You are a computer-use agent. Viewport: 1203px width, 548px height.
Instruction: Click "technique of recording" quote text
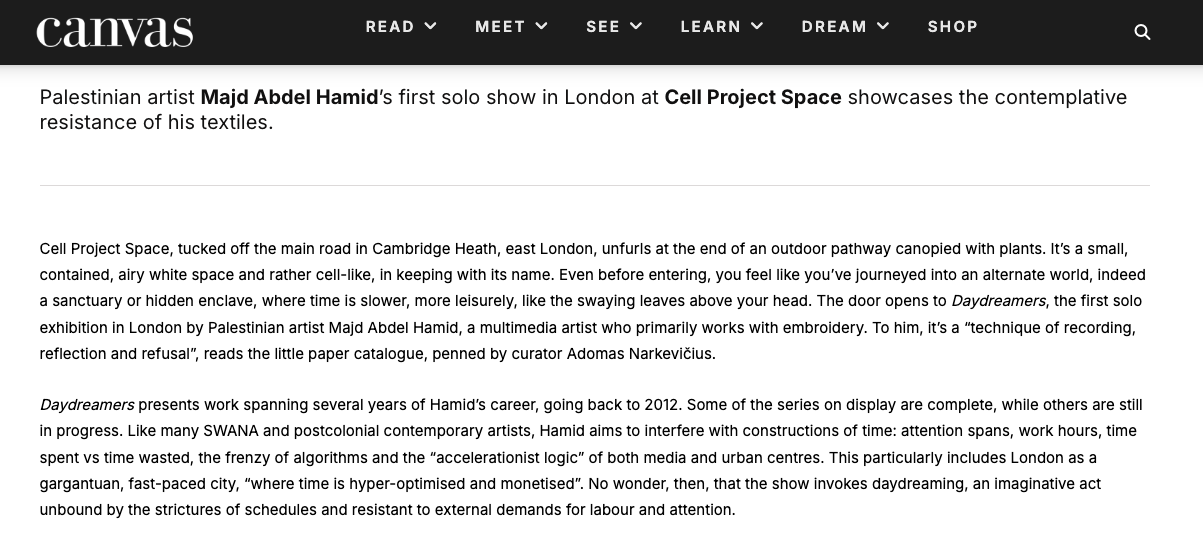1050,328
